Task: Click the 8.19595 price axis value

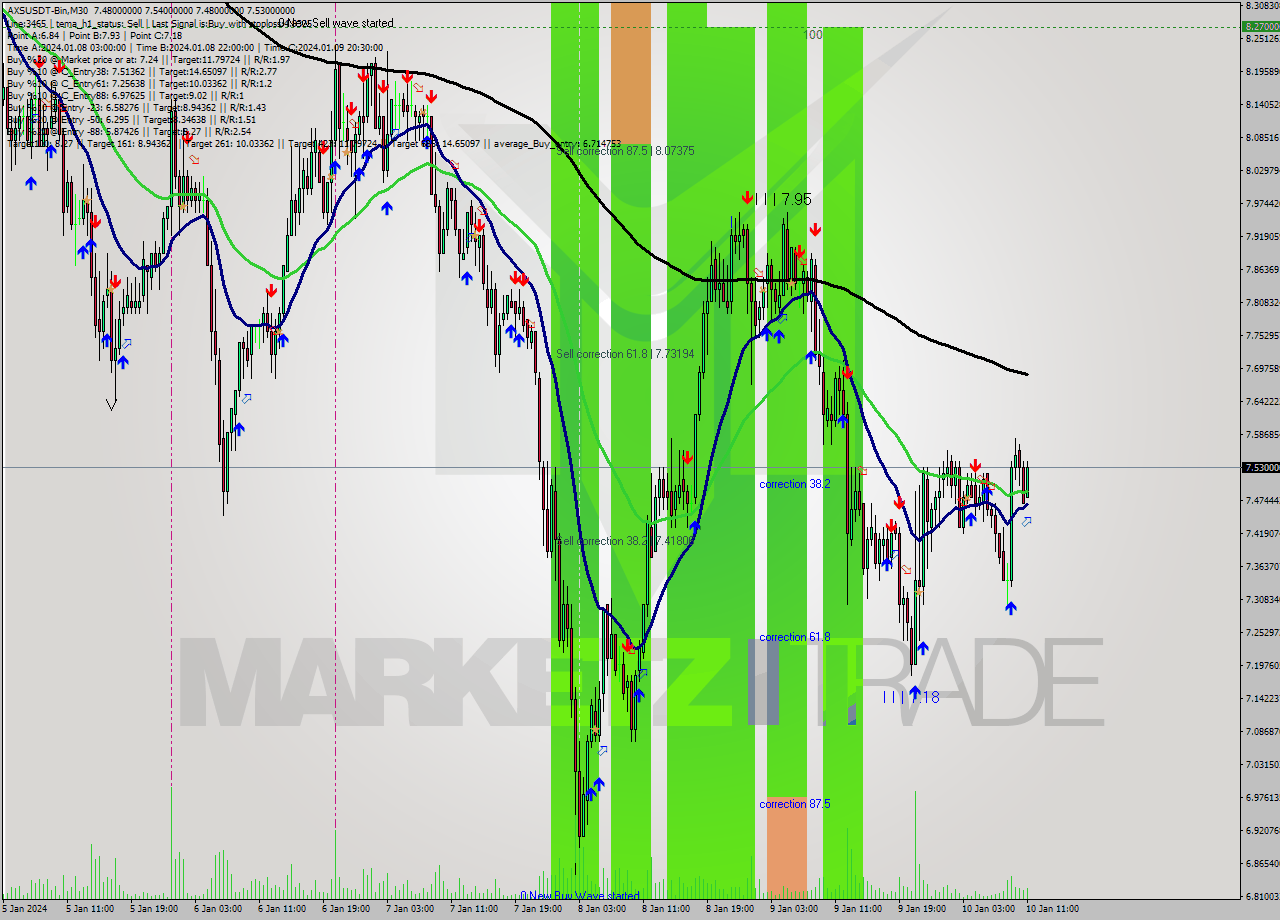Action: 1261,72
